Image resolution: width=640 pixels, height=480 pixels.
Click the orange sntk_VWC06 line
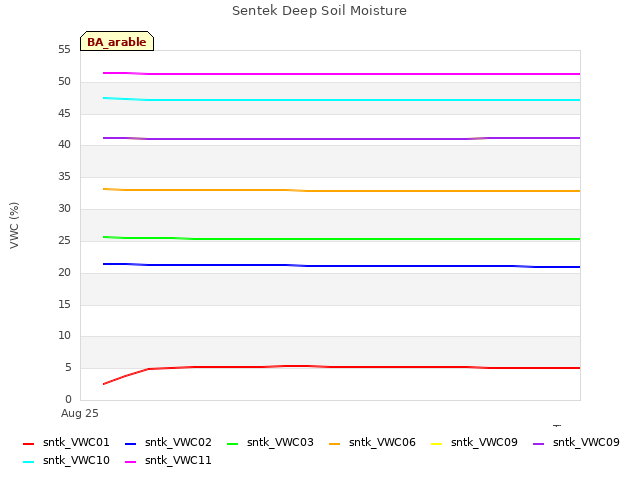point(342,191)
